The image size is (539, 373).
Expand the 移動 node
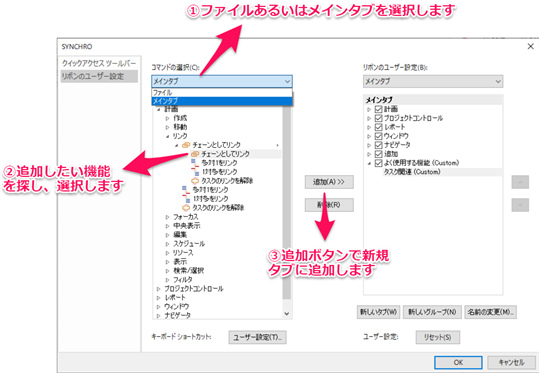(x=167, y=127)
